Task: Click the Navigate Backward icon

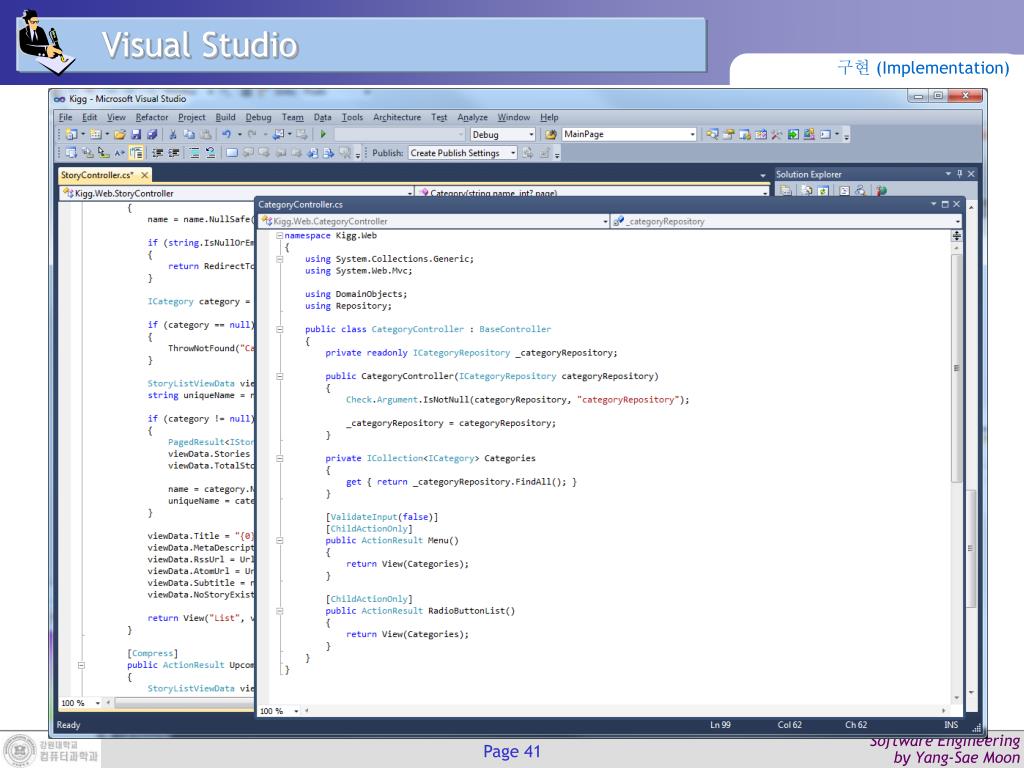Action: 278,134
